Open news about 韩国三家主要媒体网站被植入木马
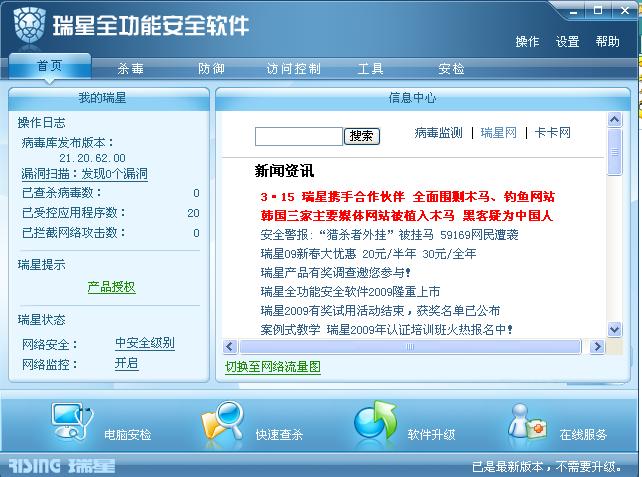 [x=407, y=215]
